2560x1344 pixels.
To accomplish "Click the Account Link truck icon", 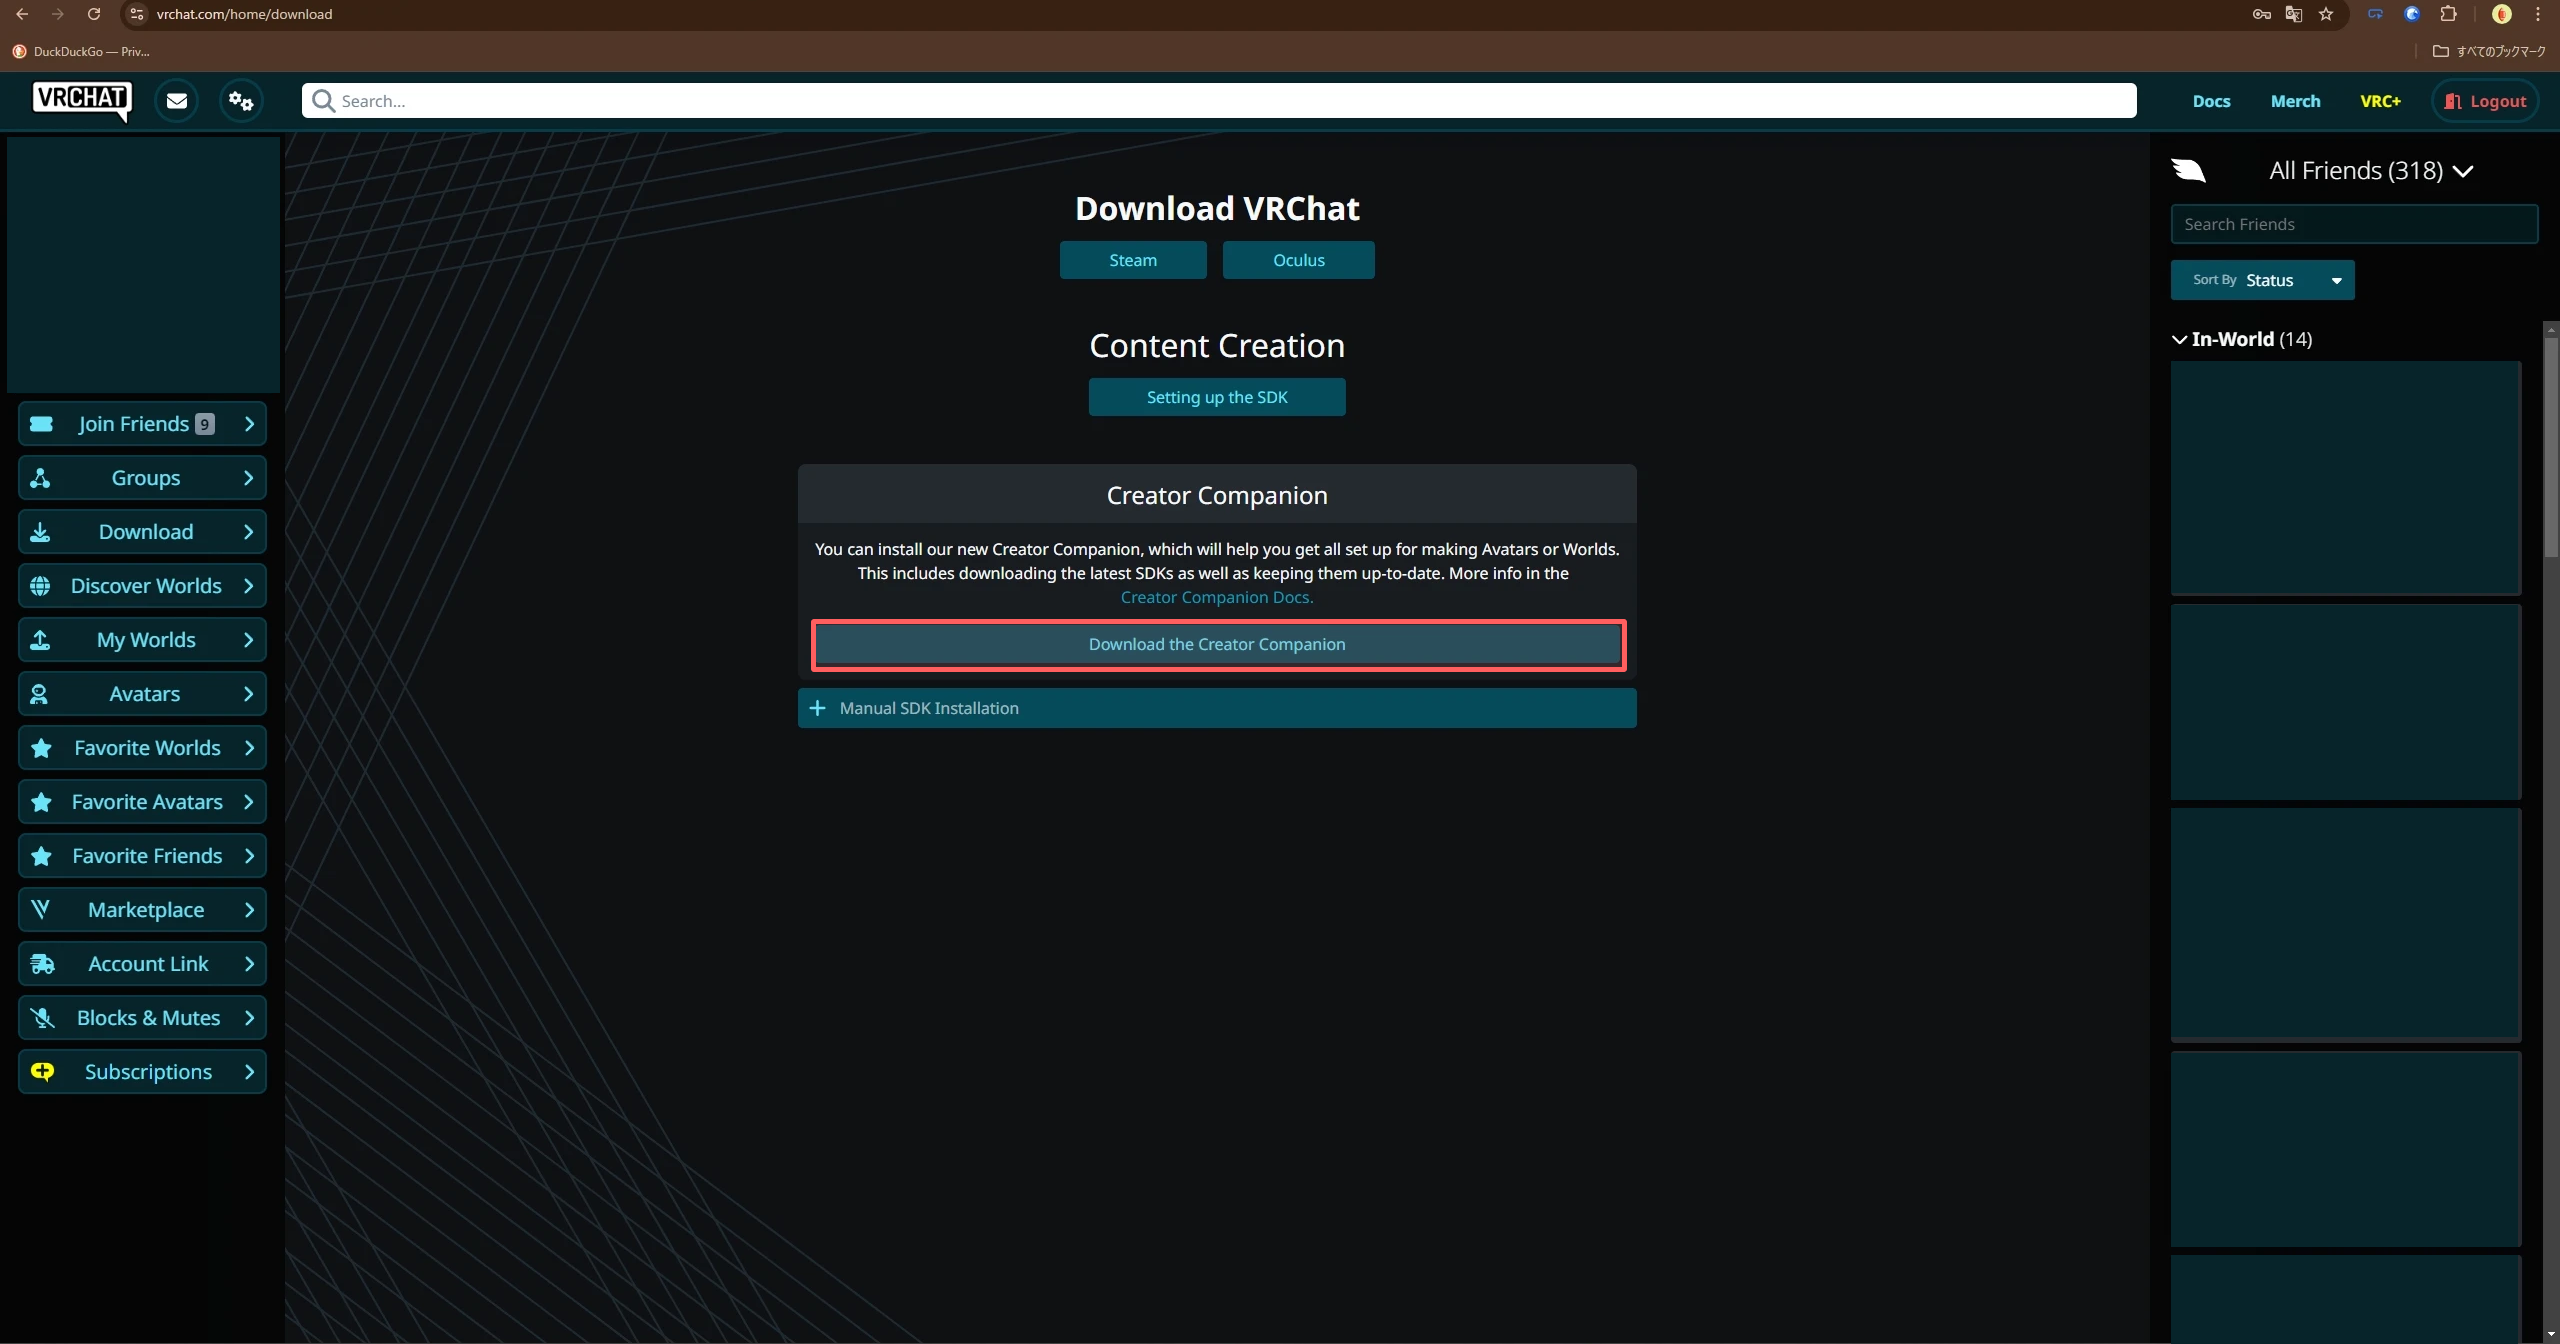I will [42, 964].
